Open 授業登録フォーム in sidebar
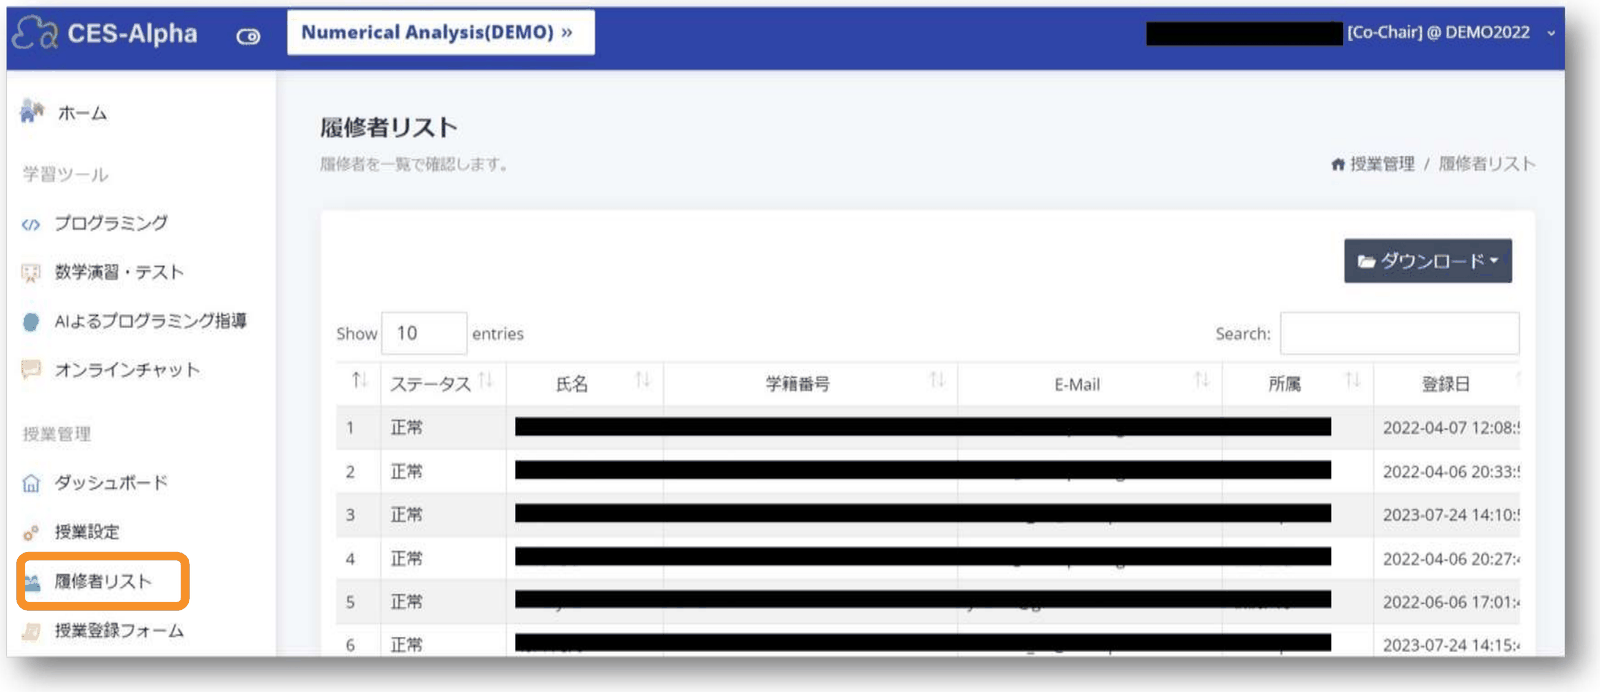The width and height of the screenshot is (1600, 692). tap(119, 630)
